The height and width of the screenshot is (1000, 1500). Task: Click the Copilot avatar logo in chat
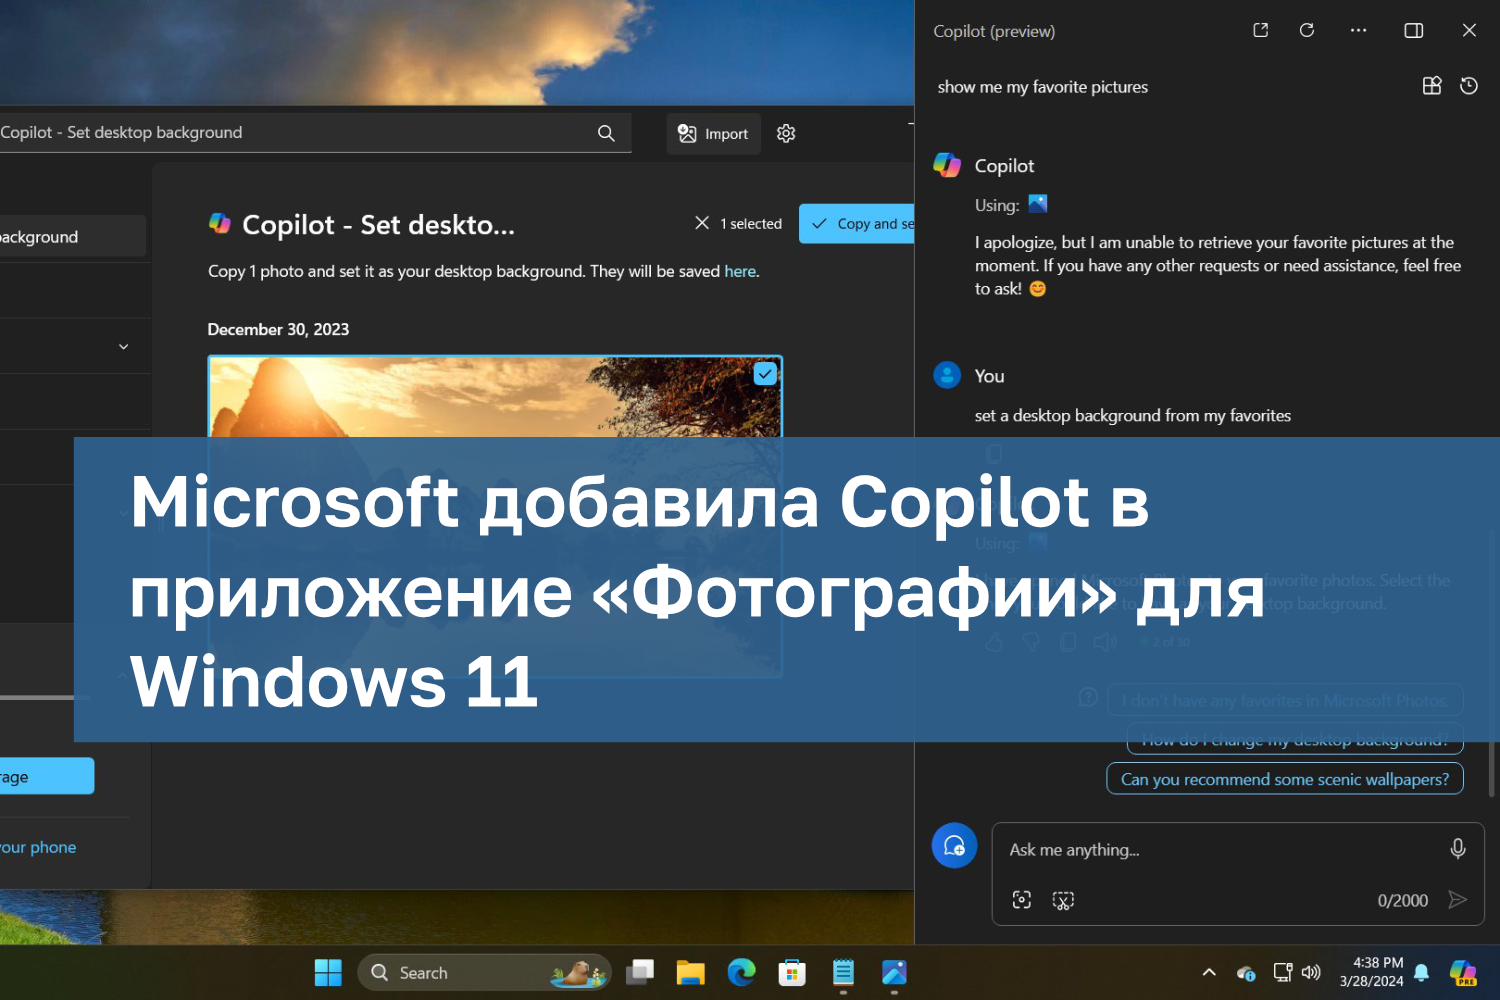(947, 165)
